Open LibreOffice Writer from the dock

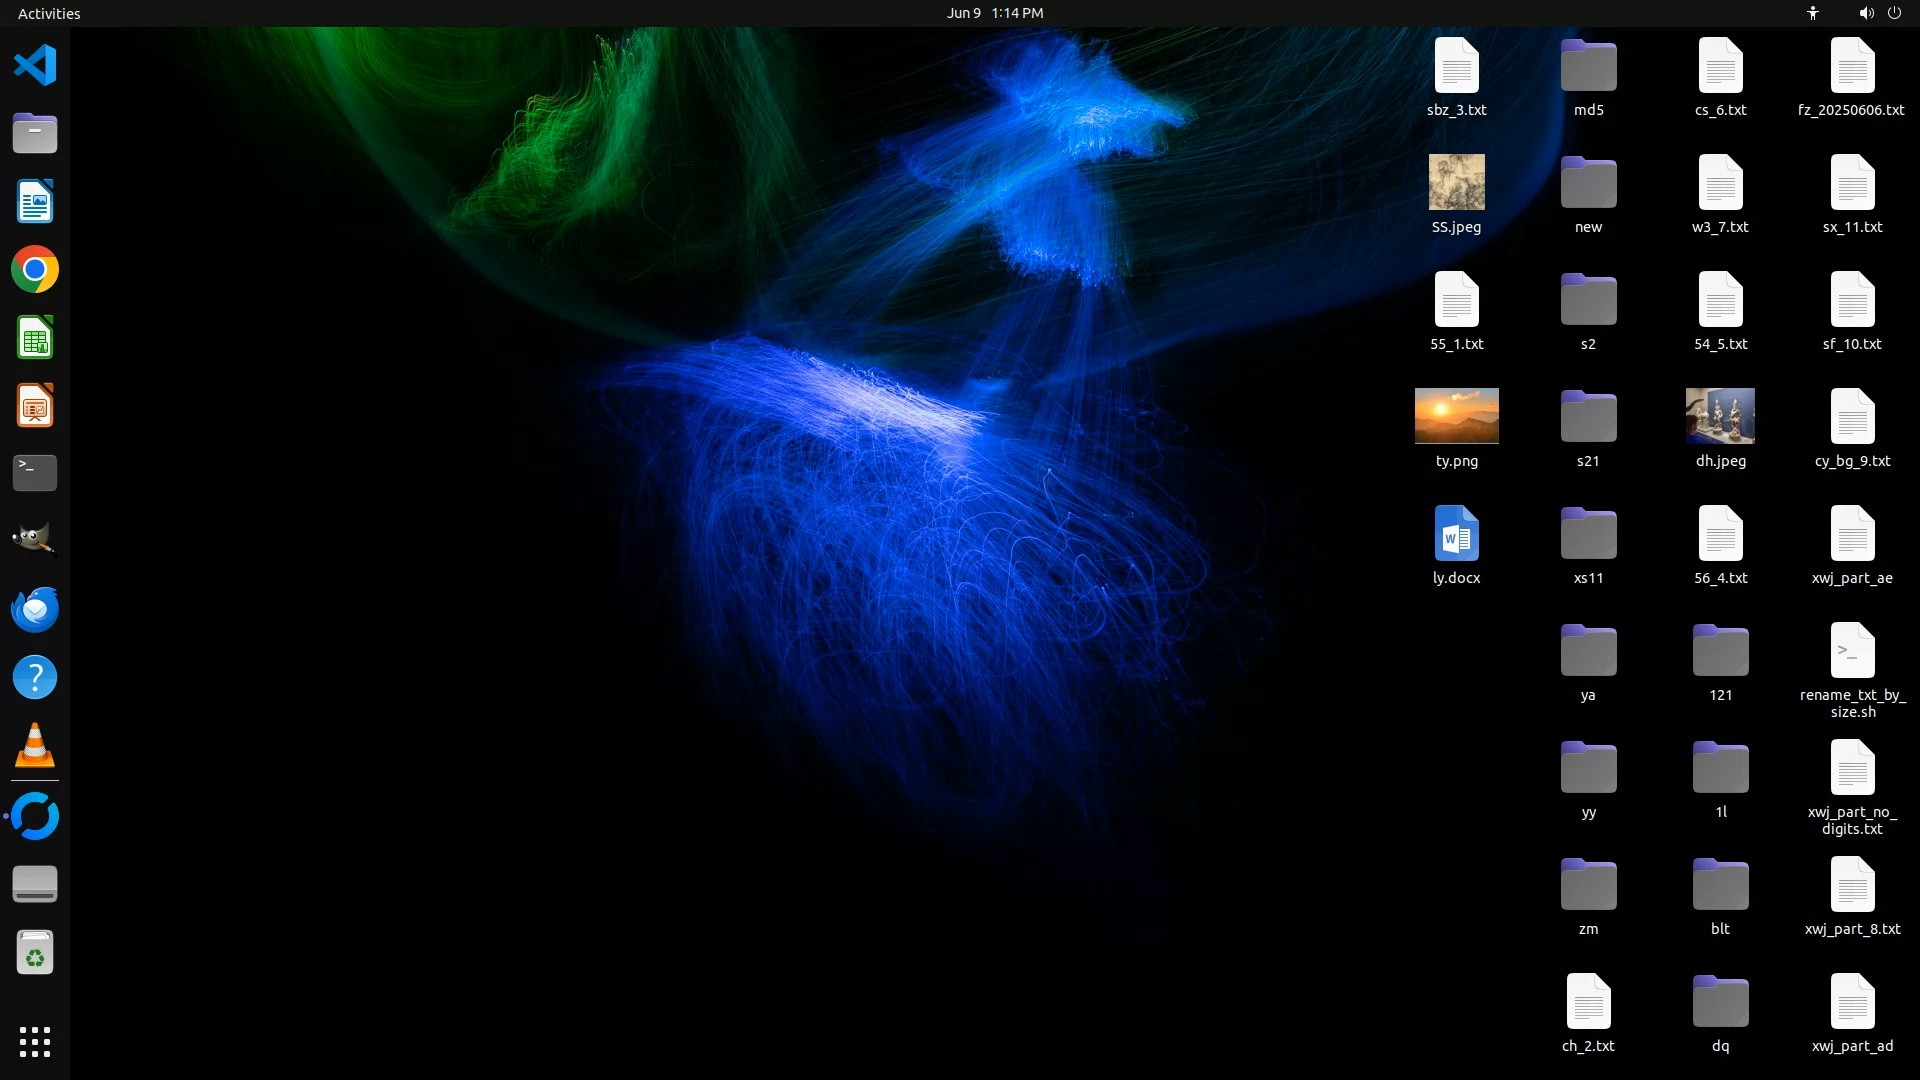click(35, 202)
